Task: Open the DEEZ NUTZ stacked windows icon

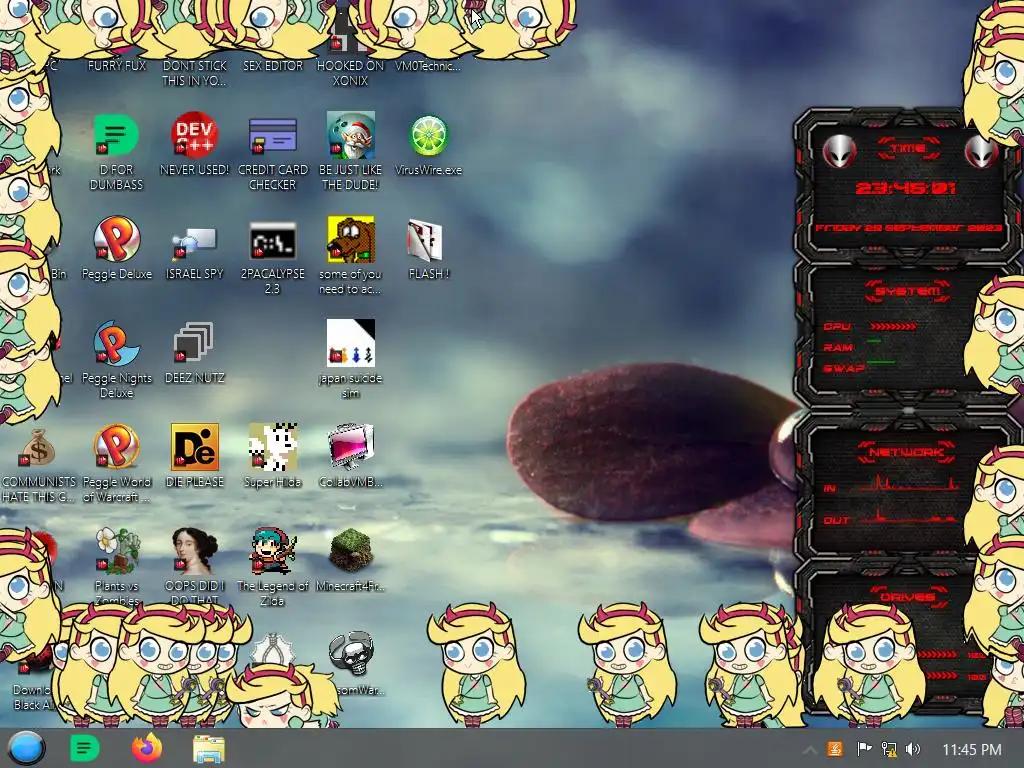Action: click(194, 342)
